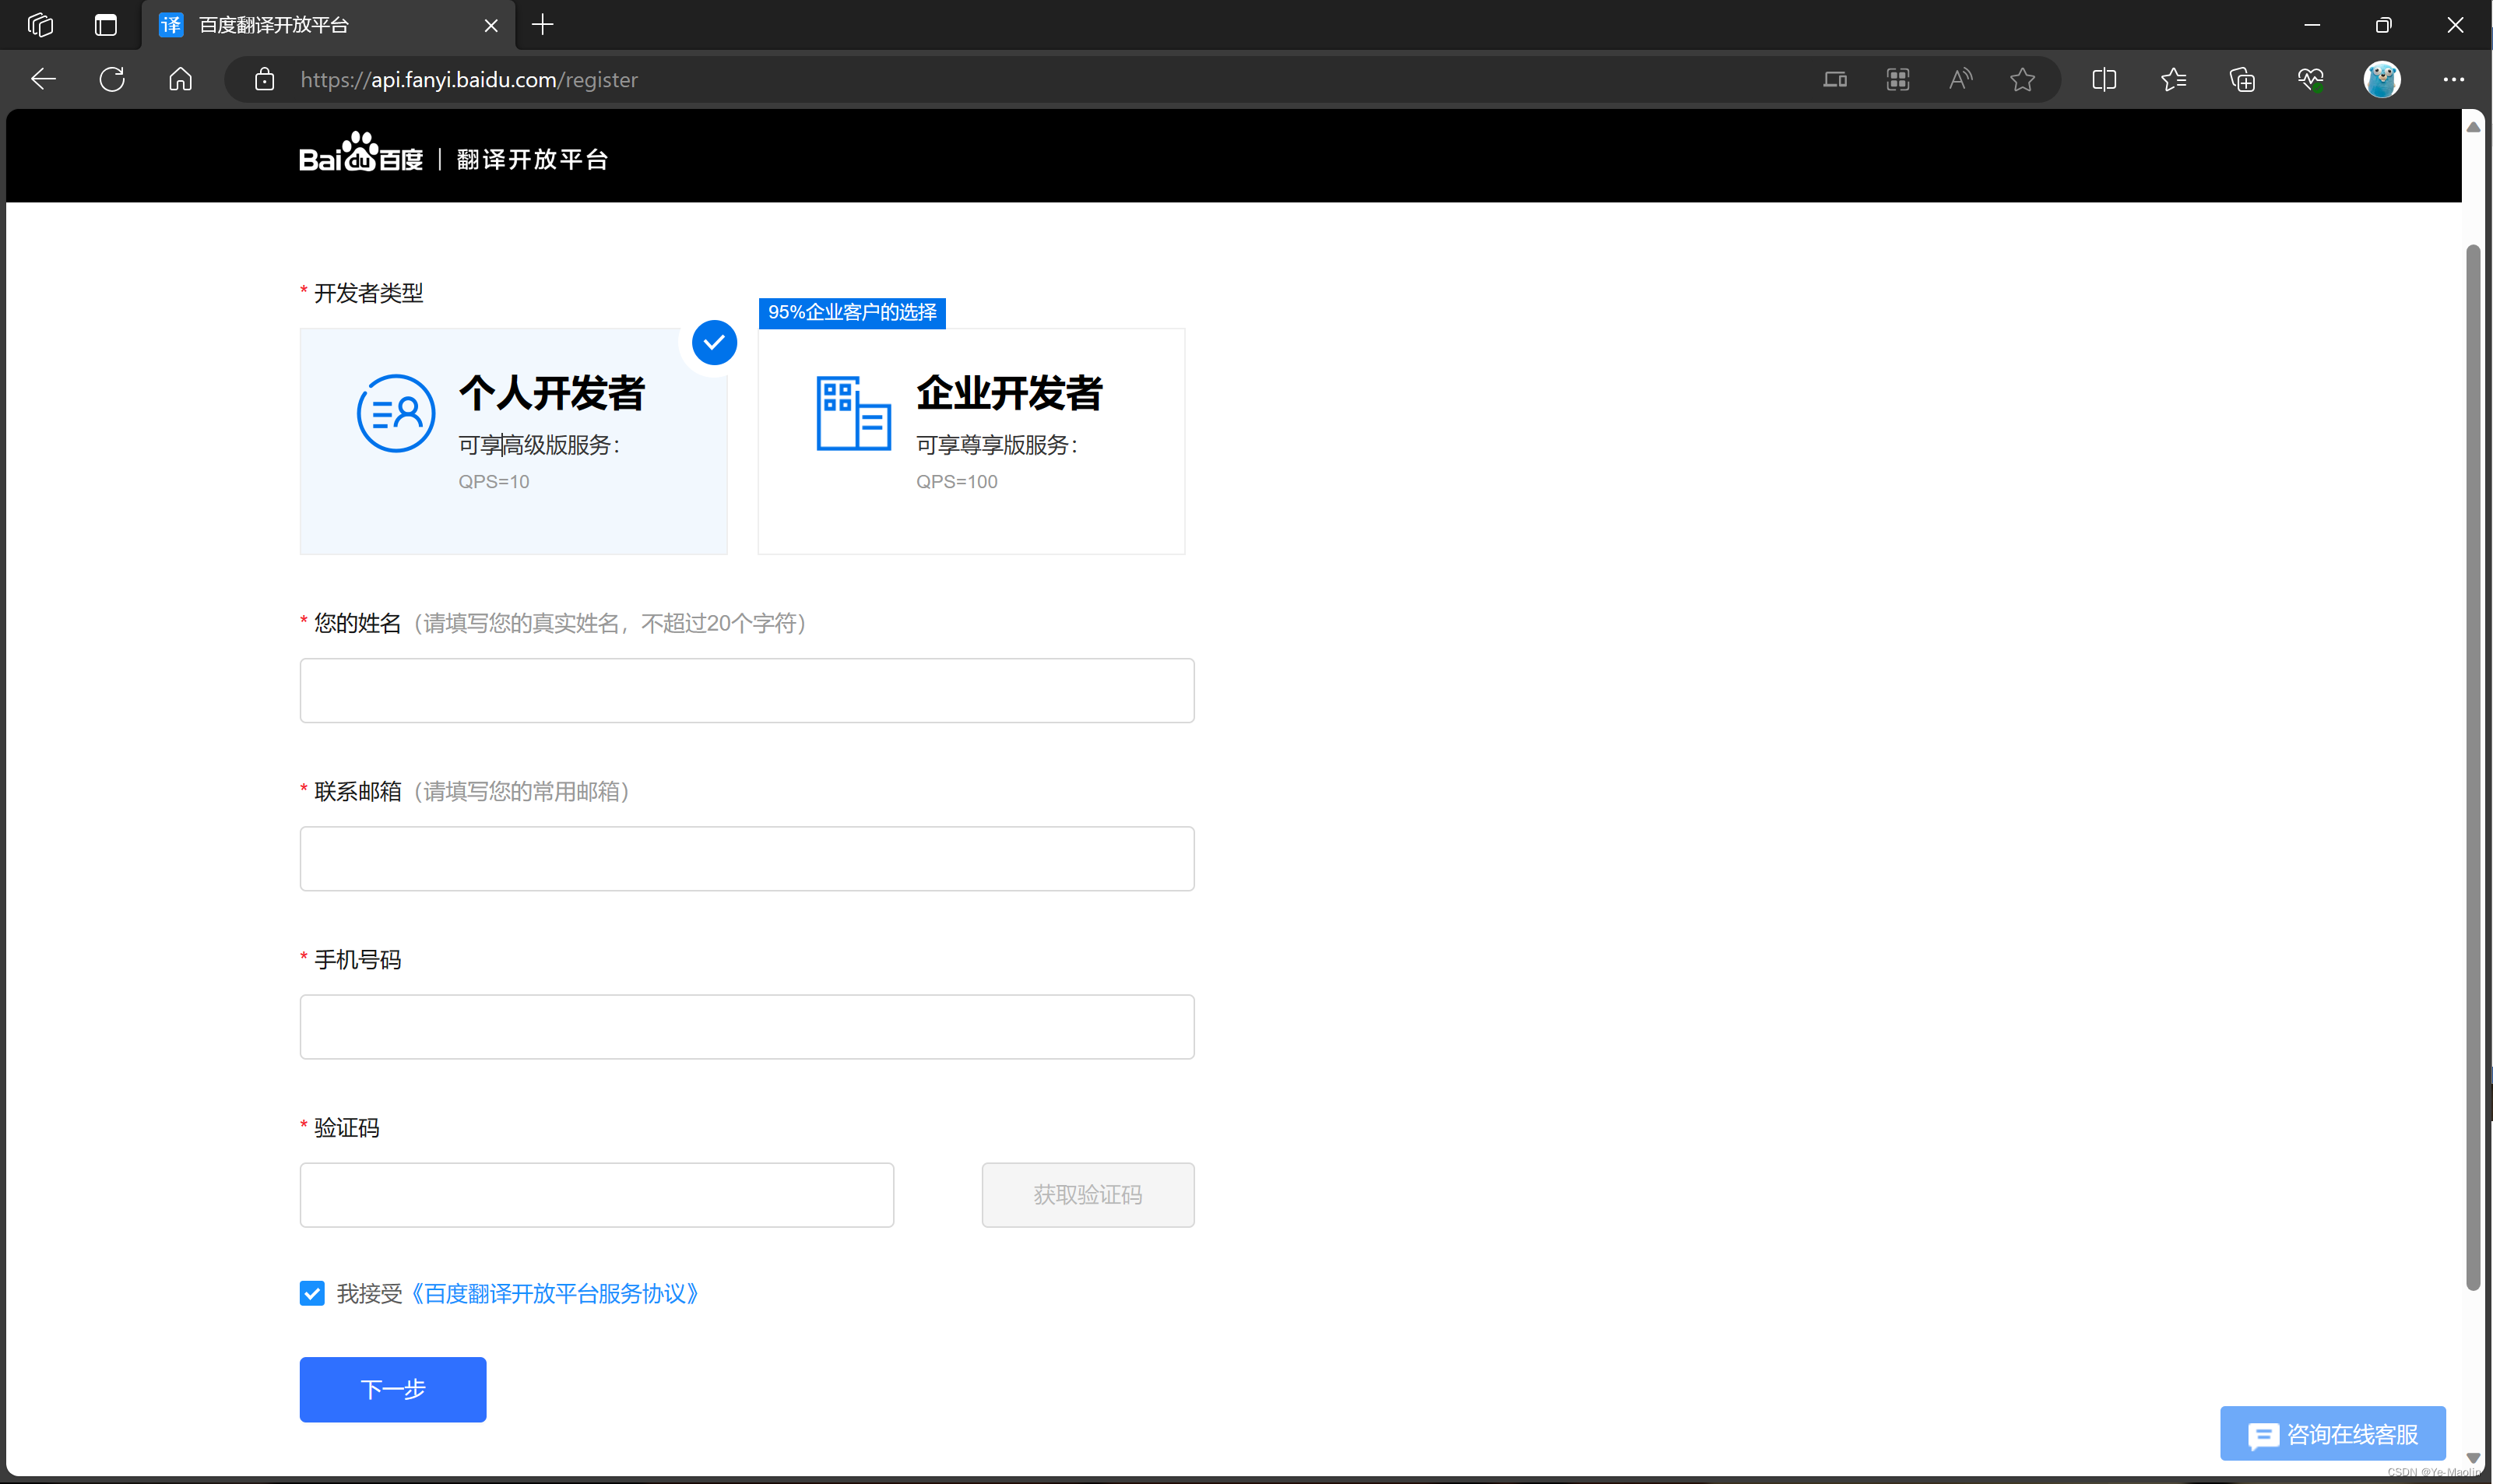Select the 个人开发者 developer type card
The height and width of the screenshot is (1484, 2493).
point(513,441)
